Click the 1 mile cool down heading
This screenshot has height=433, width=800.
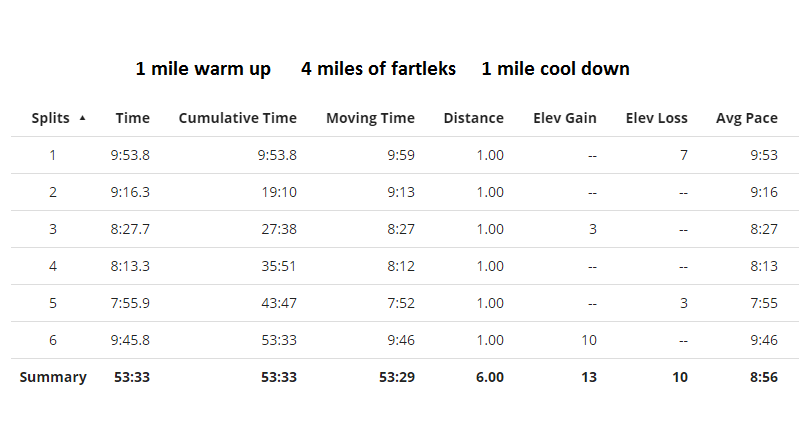(x=556, y=69)
